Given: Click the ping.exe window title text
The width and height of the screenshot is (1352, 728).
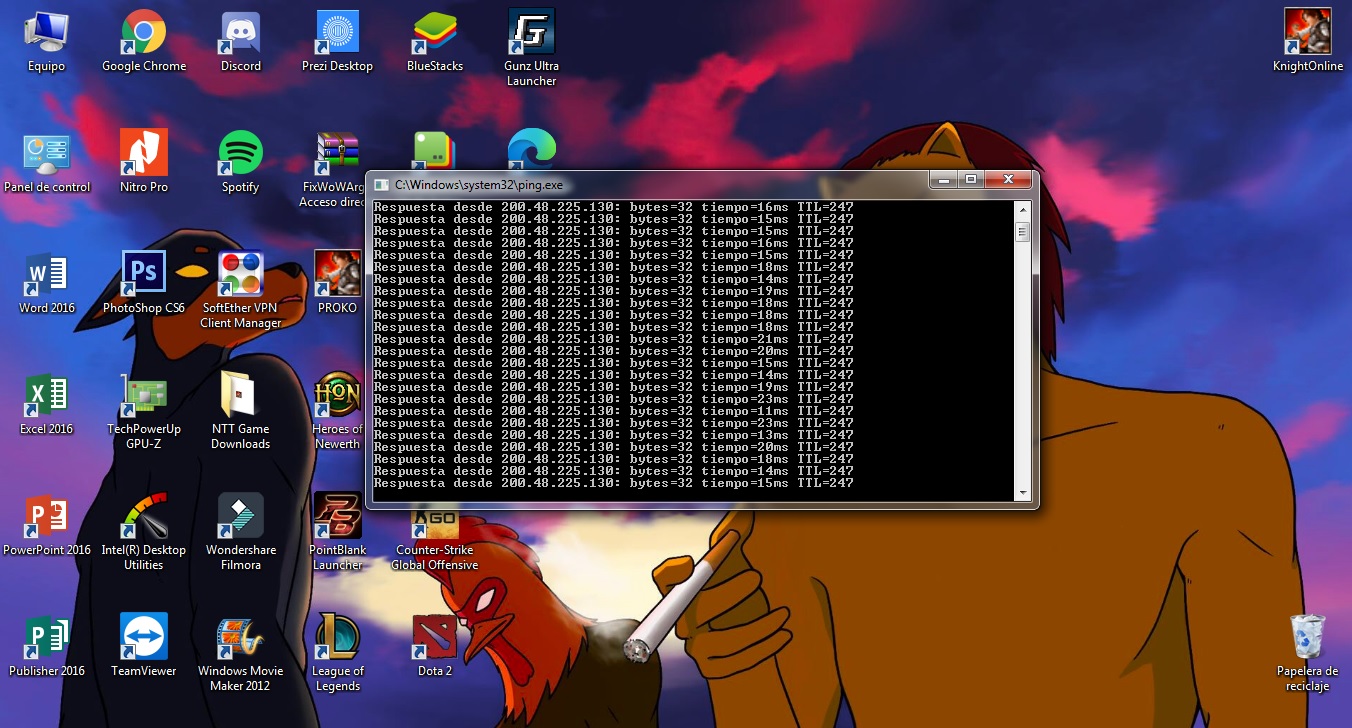Looking at the screenshot, I should (479, 185).
